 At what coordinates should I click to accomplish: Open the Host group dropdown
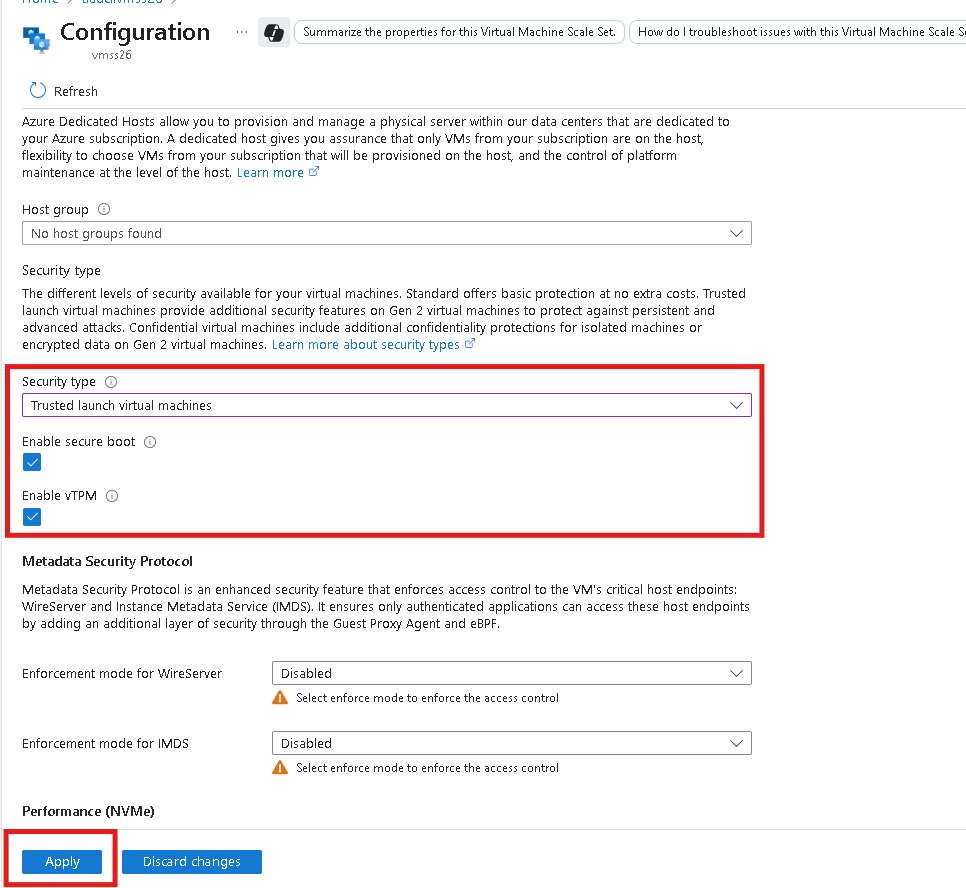pos(386,233)
